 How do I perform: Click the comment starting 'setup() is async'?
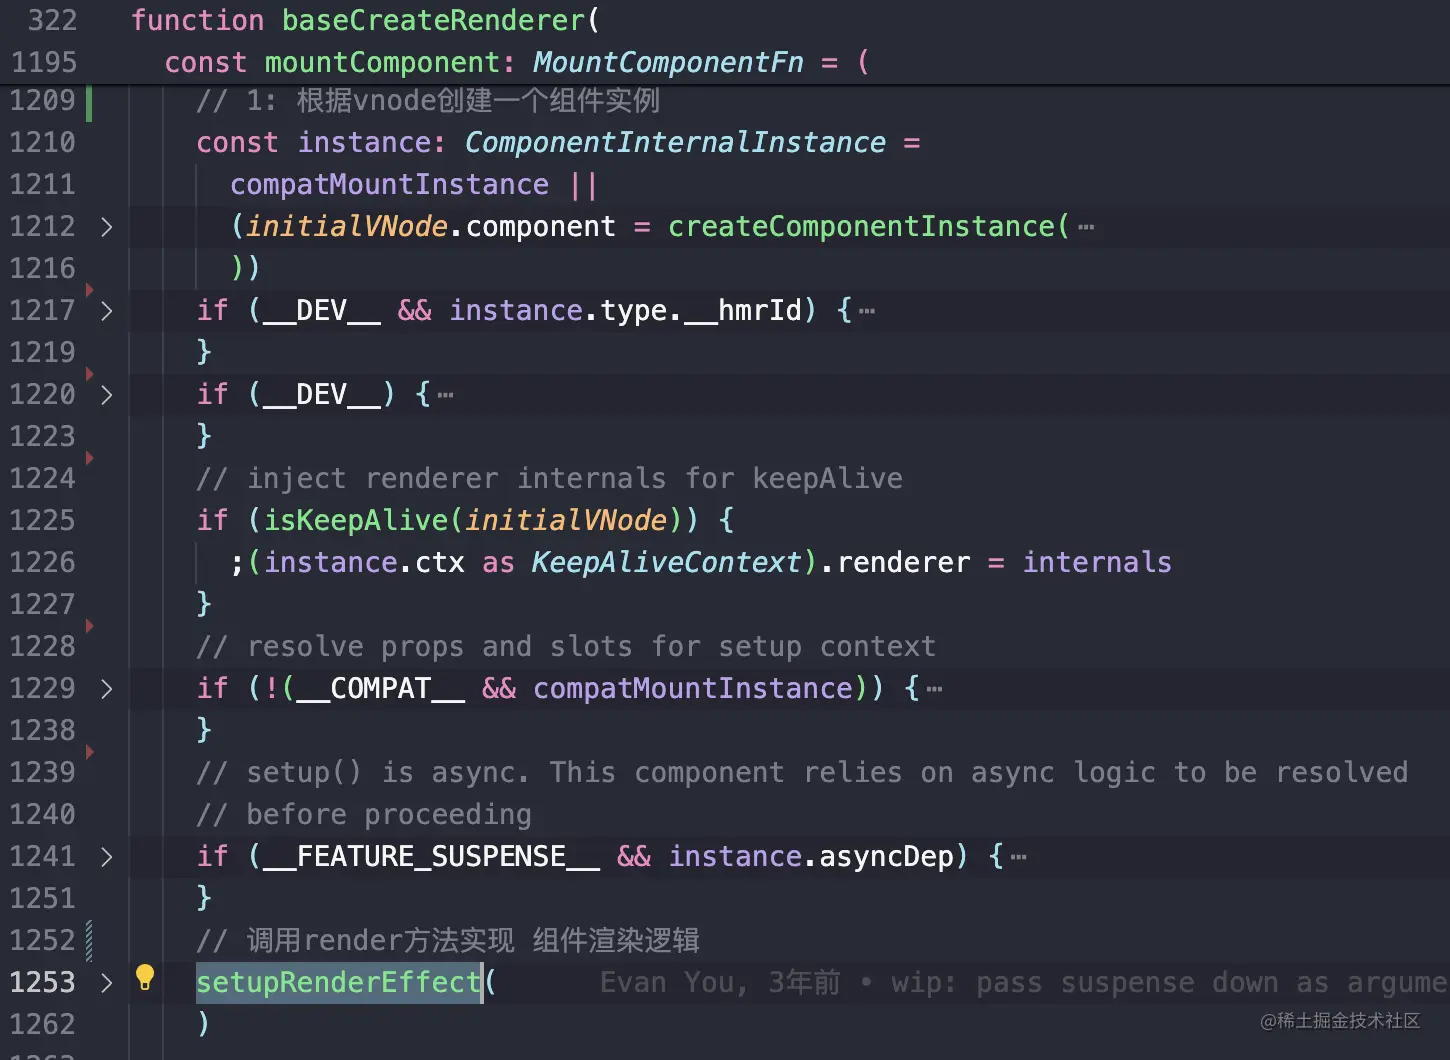click(802, 773)
